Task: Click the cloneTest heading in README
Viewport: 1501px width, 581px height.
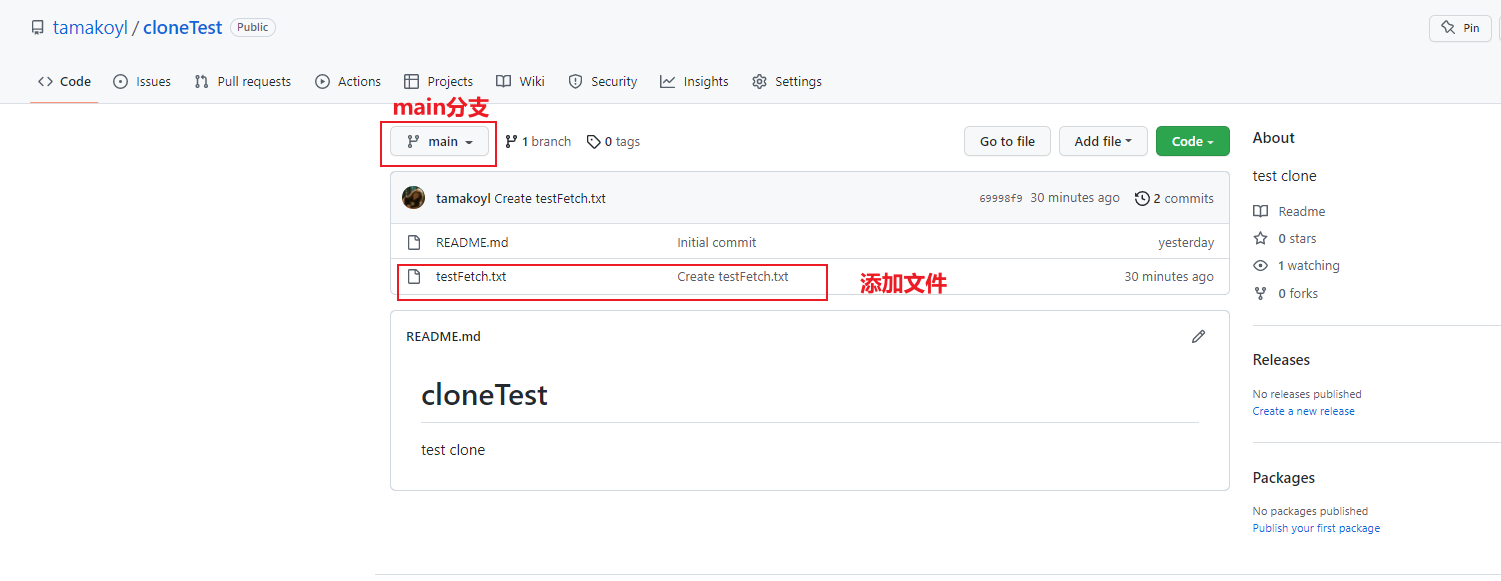Action: [x=484, y=395]
